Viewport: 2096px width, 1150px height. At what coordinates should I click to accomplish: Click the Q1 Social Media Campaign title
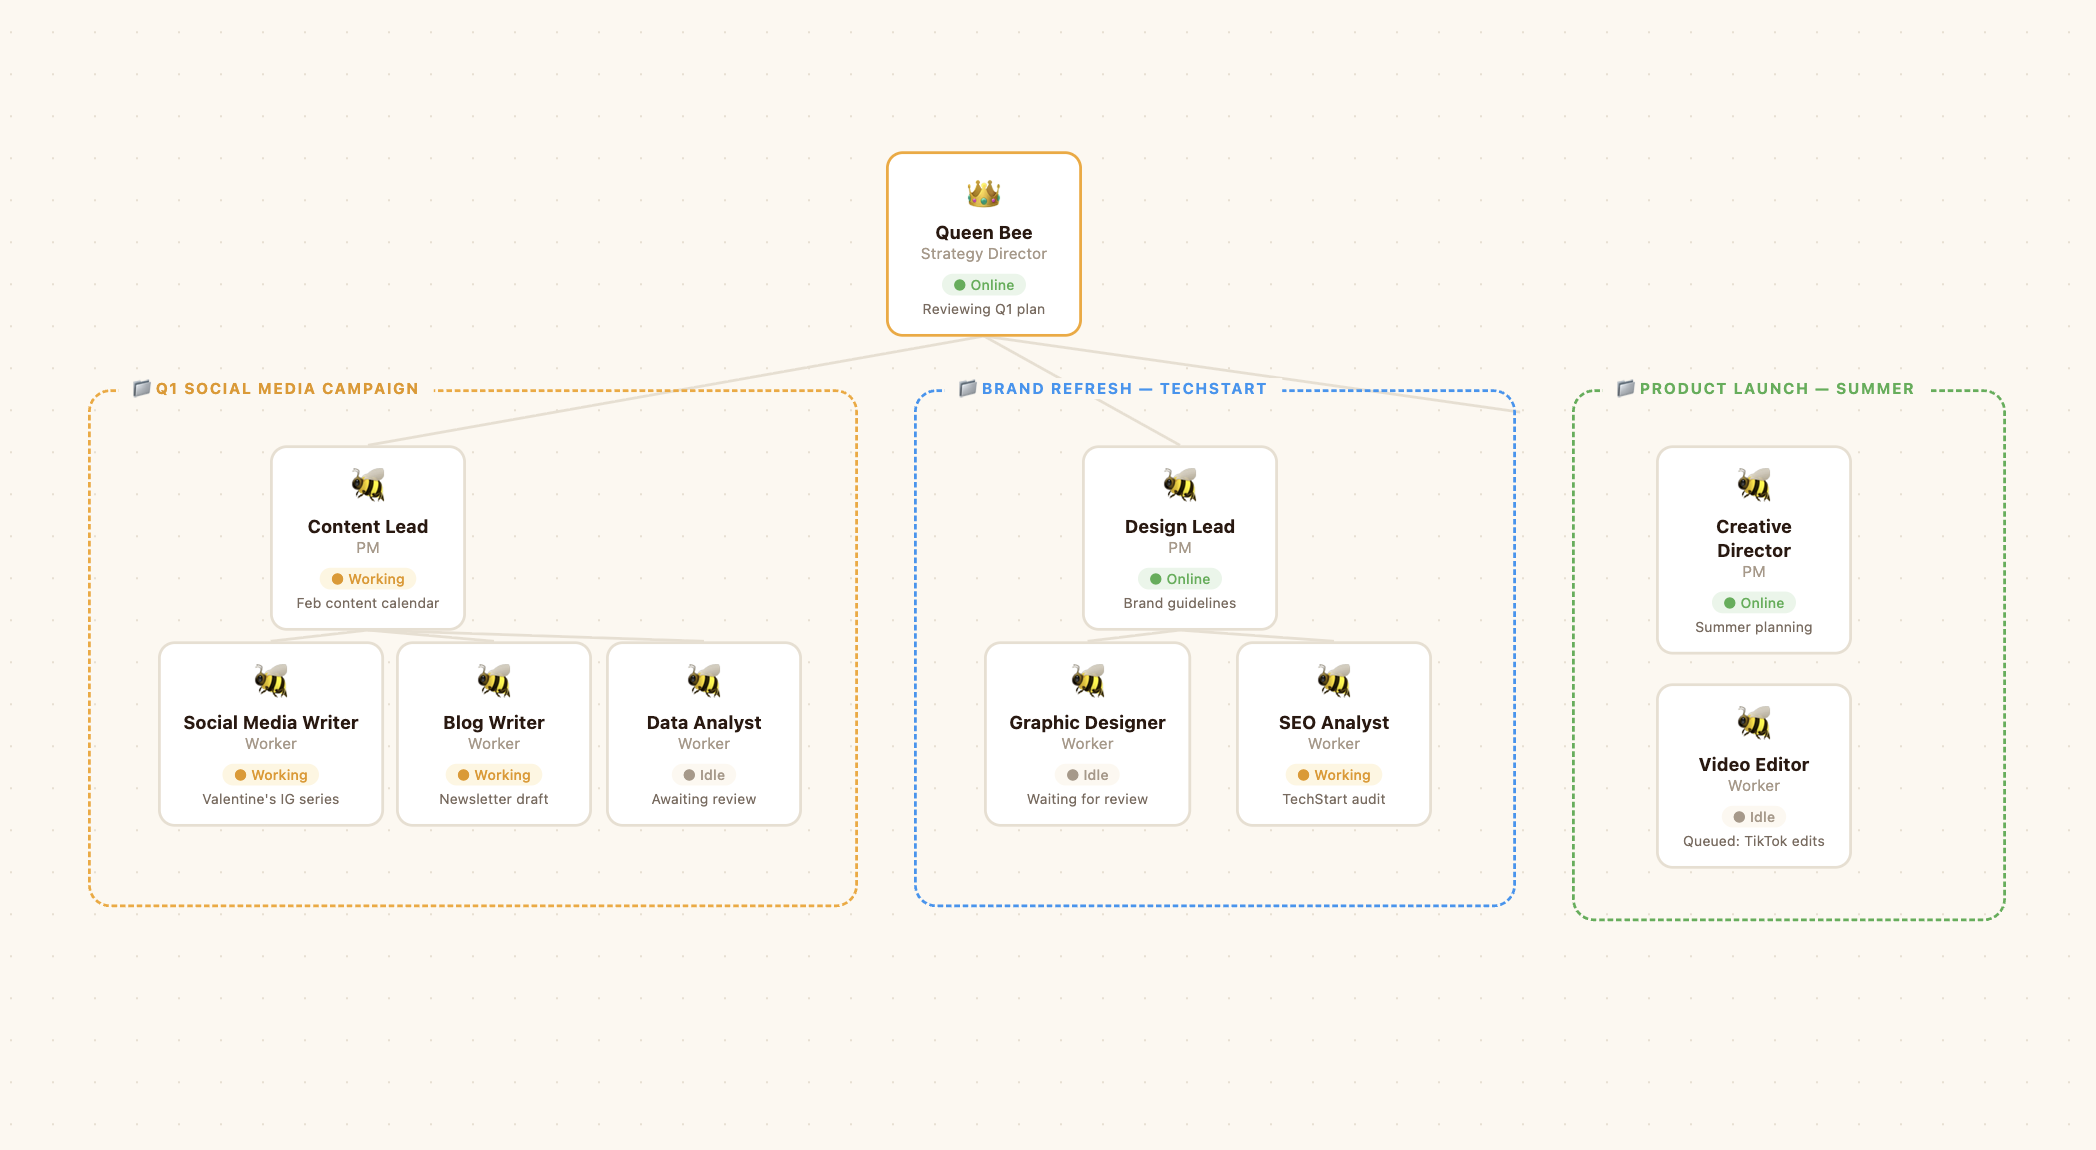[x=287, y=389]
